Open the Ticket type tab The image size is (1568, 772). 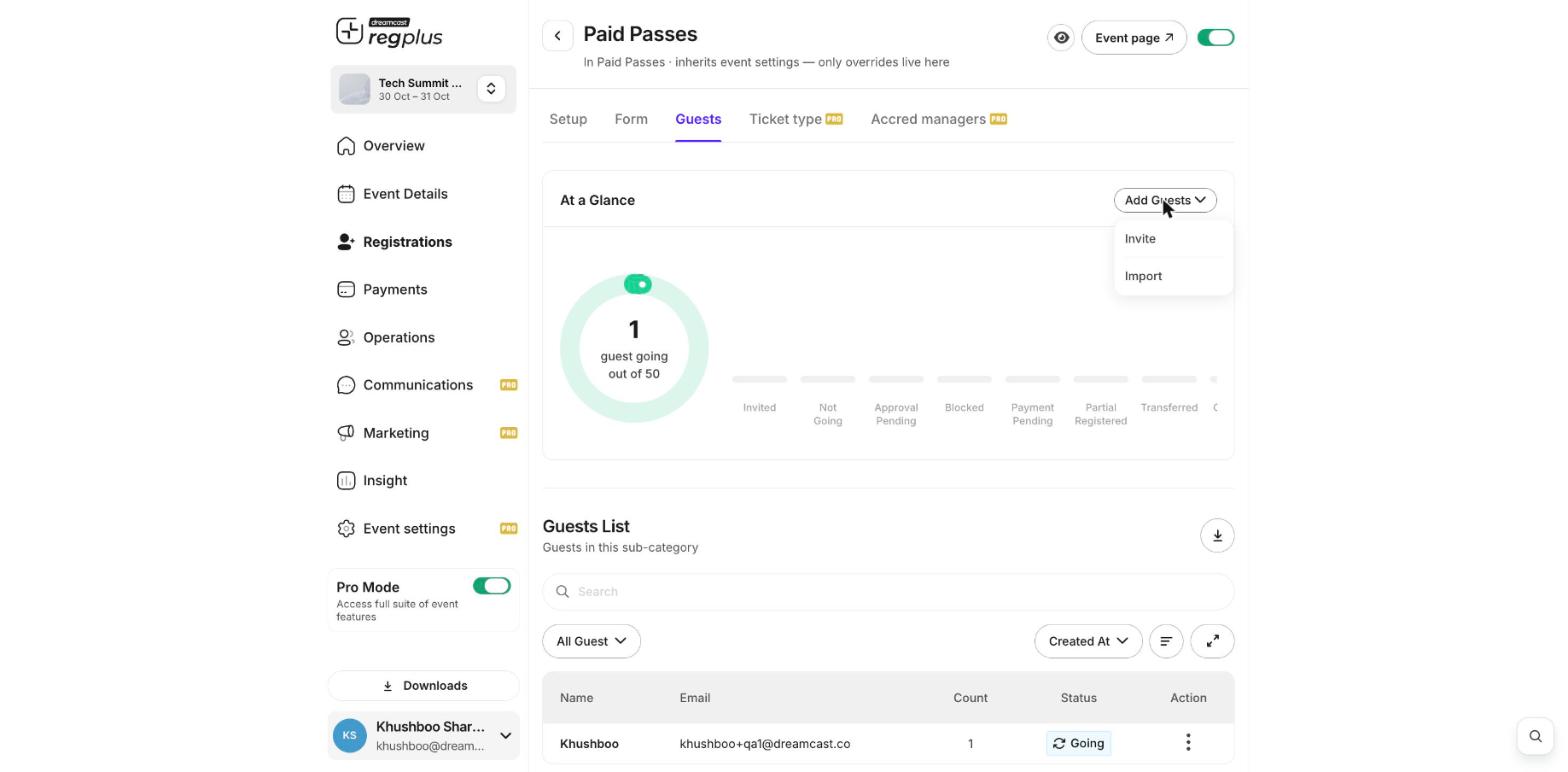coord(796,119)
